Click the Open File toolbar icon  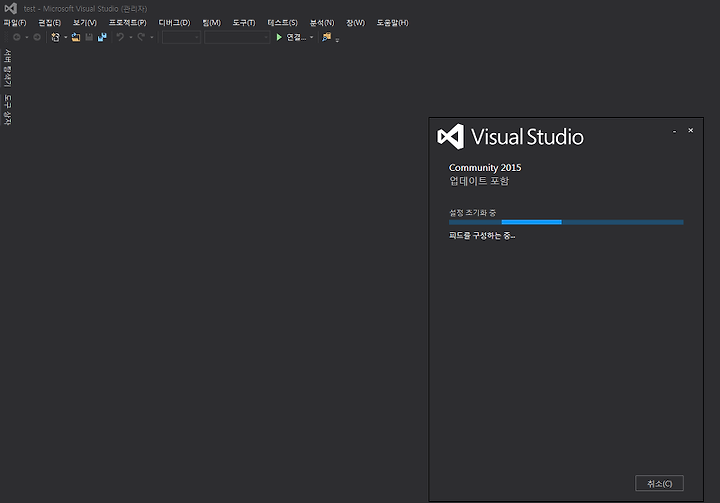click(76, 37)
